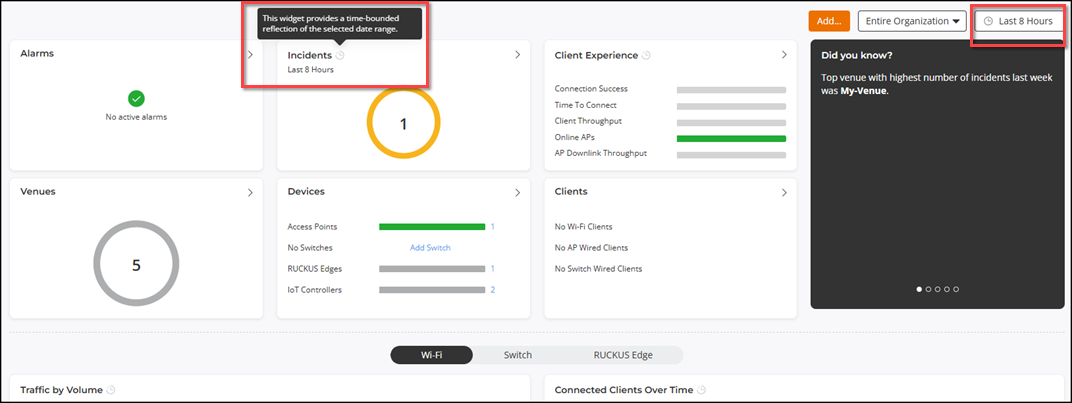This screenshot has height=403, width=1072.
Task: Click the orange Add... button
Action: pos(829,21)
